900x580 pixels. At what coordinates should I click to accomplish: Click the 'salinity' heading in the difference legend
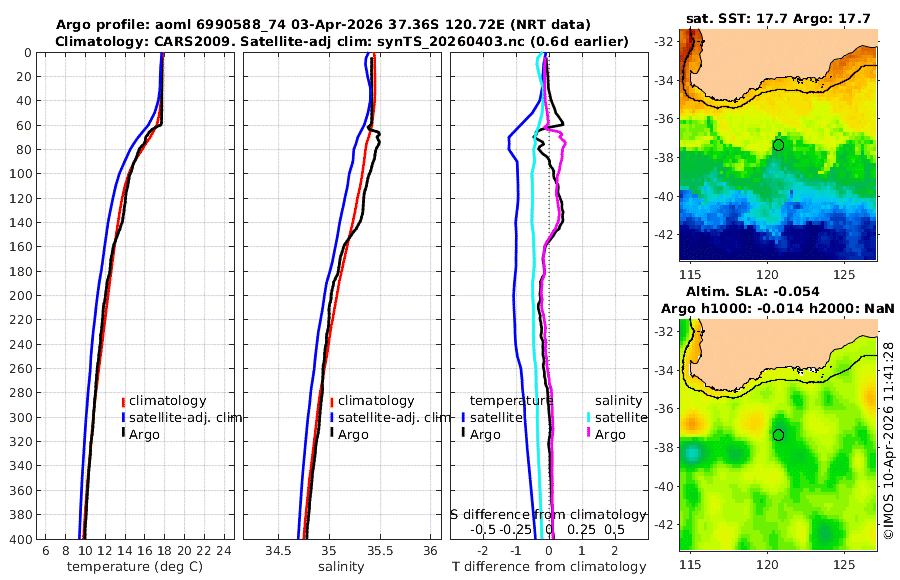click(618, 401)
